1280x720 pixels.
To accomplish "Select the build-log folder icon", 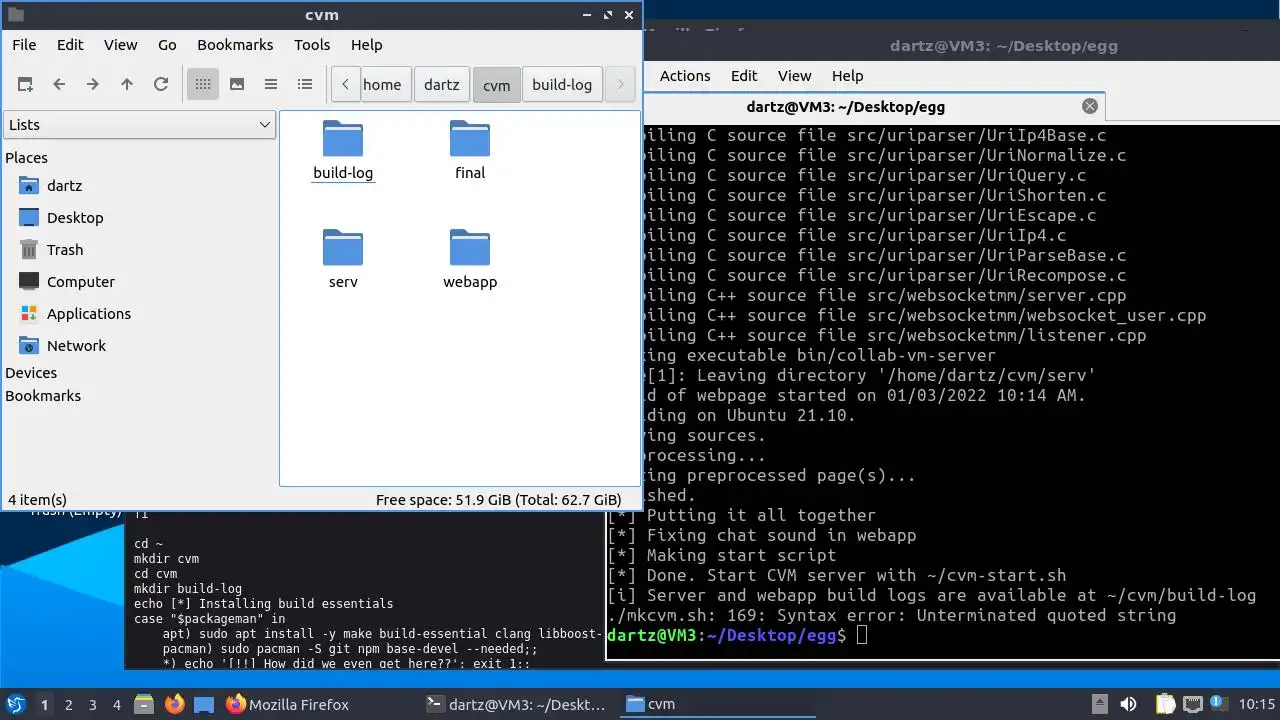I will (343, 139).
